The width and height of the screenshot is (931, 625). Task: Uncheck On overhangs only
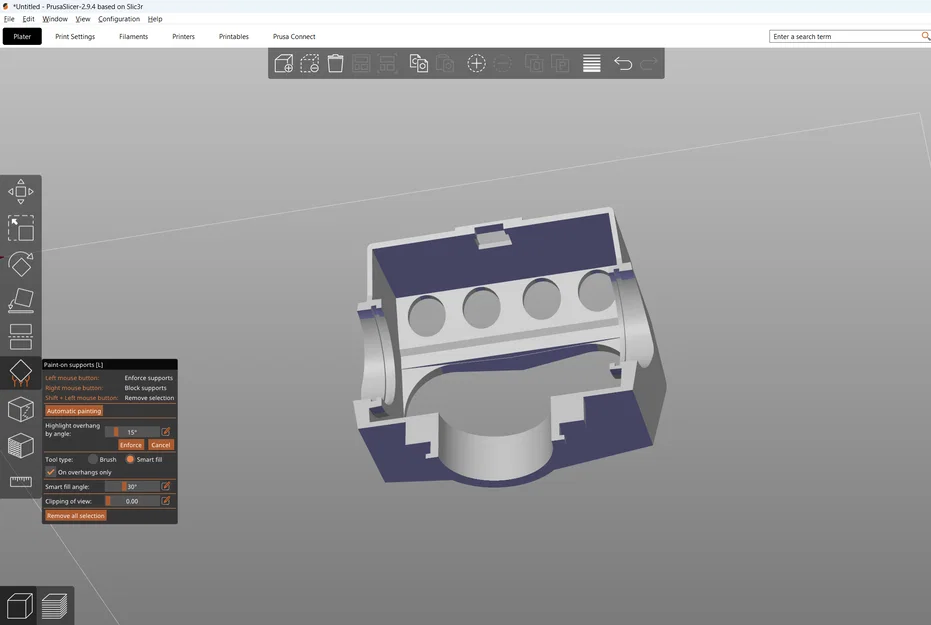click(x=50, y=472)
